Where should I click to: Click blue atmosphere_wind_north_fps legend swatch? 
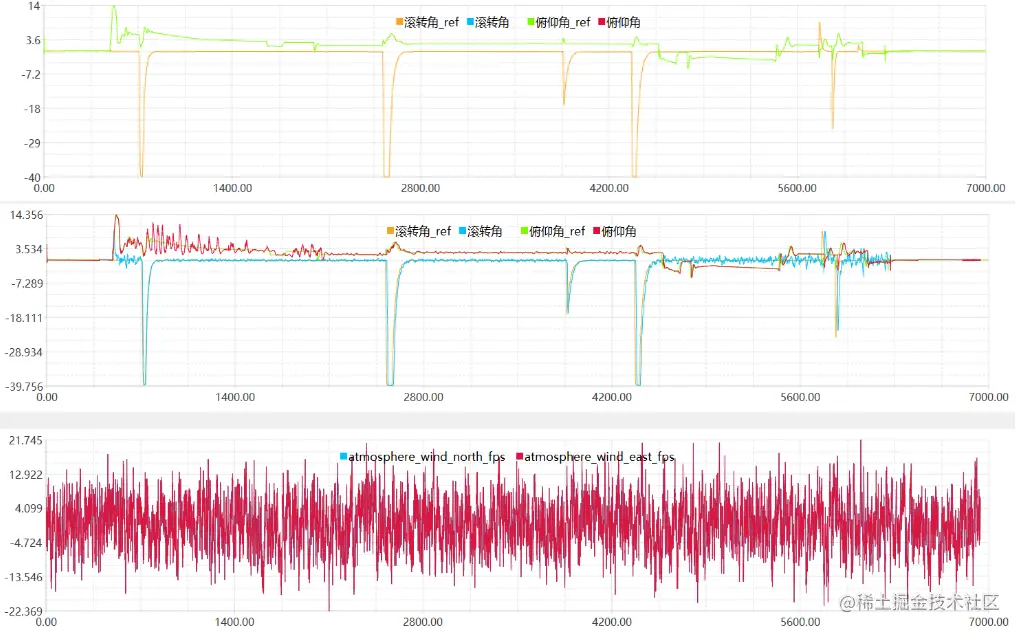click(x=343, y=456)
